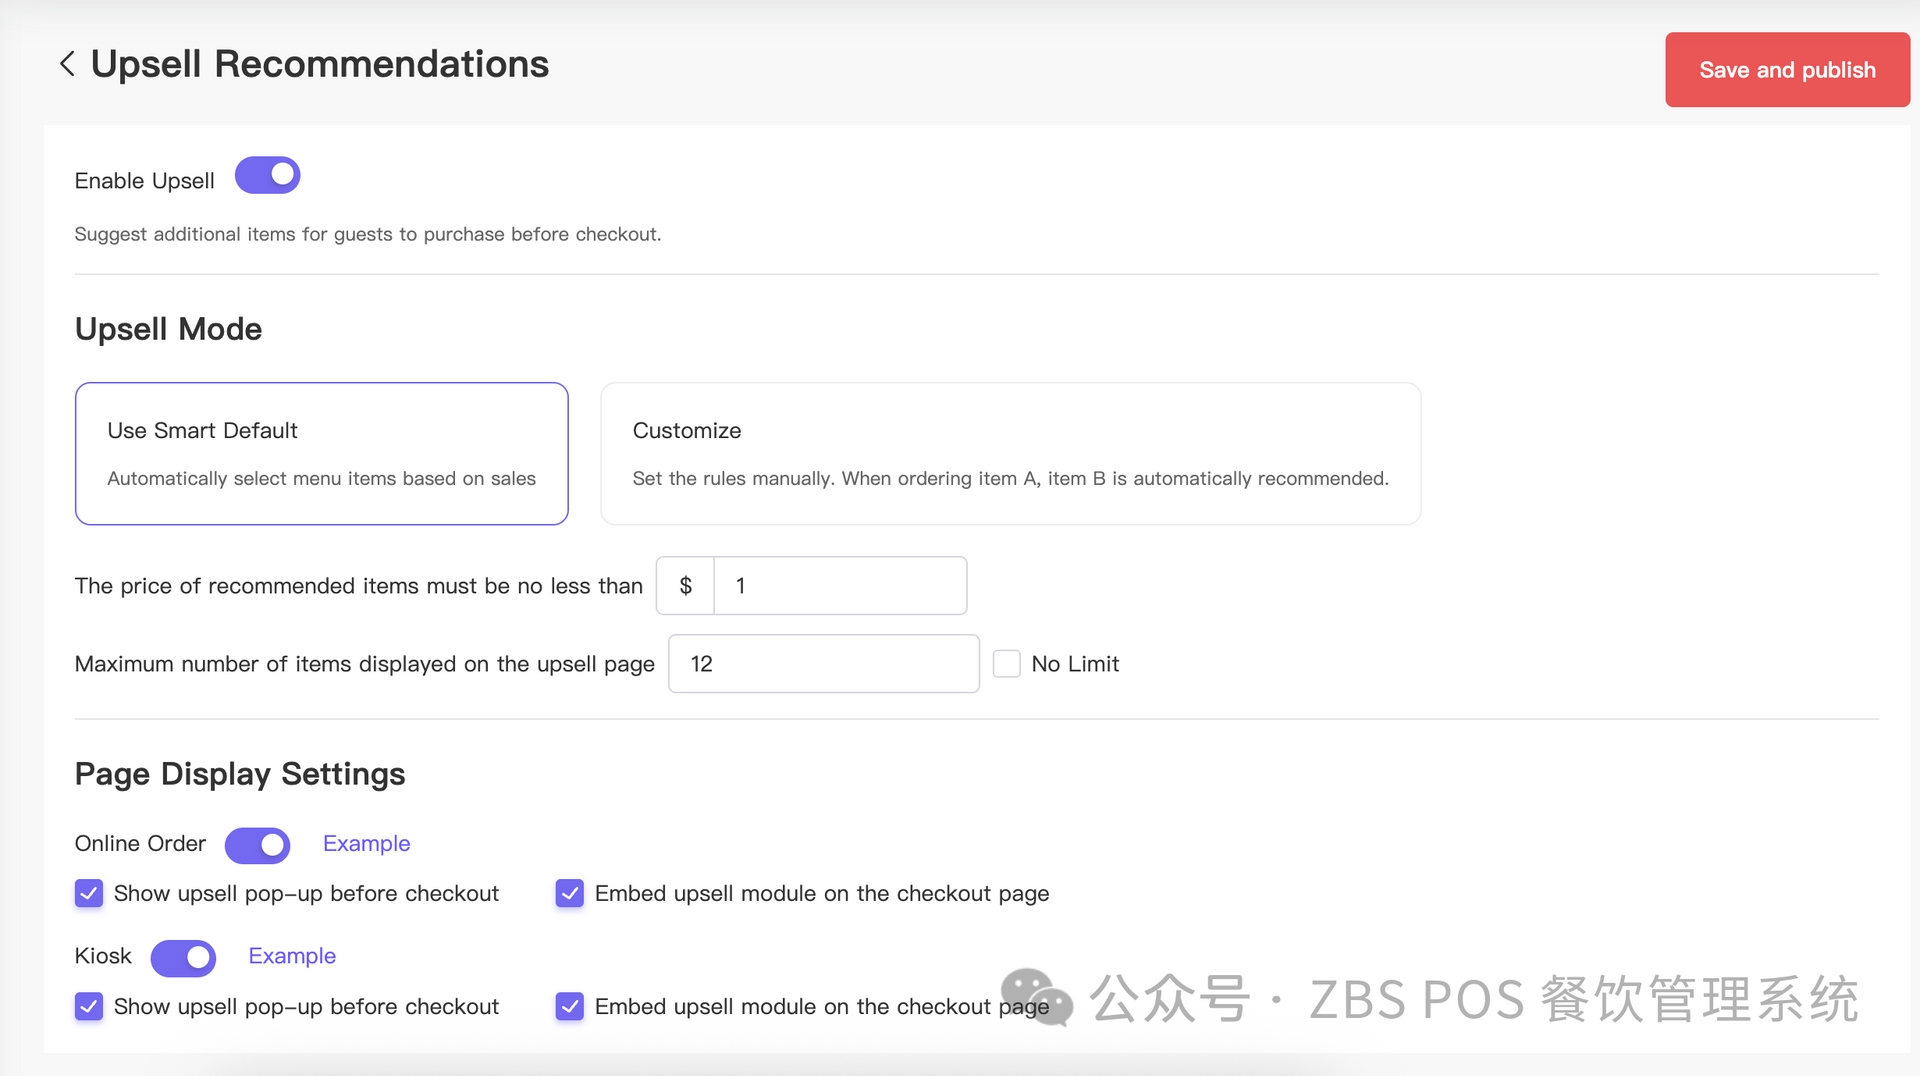The height and width of the screenshot is (1076, 1920).
Task: Click the dollar sign currency prefix
Action: click(685, 586)
